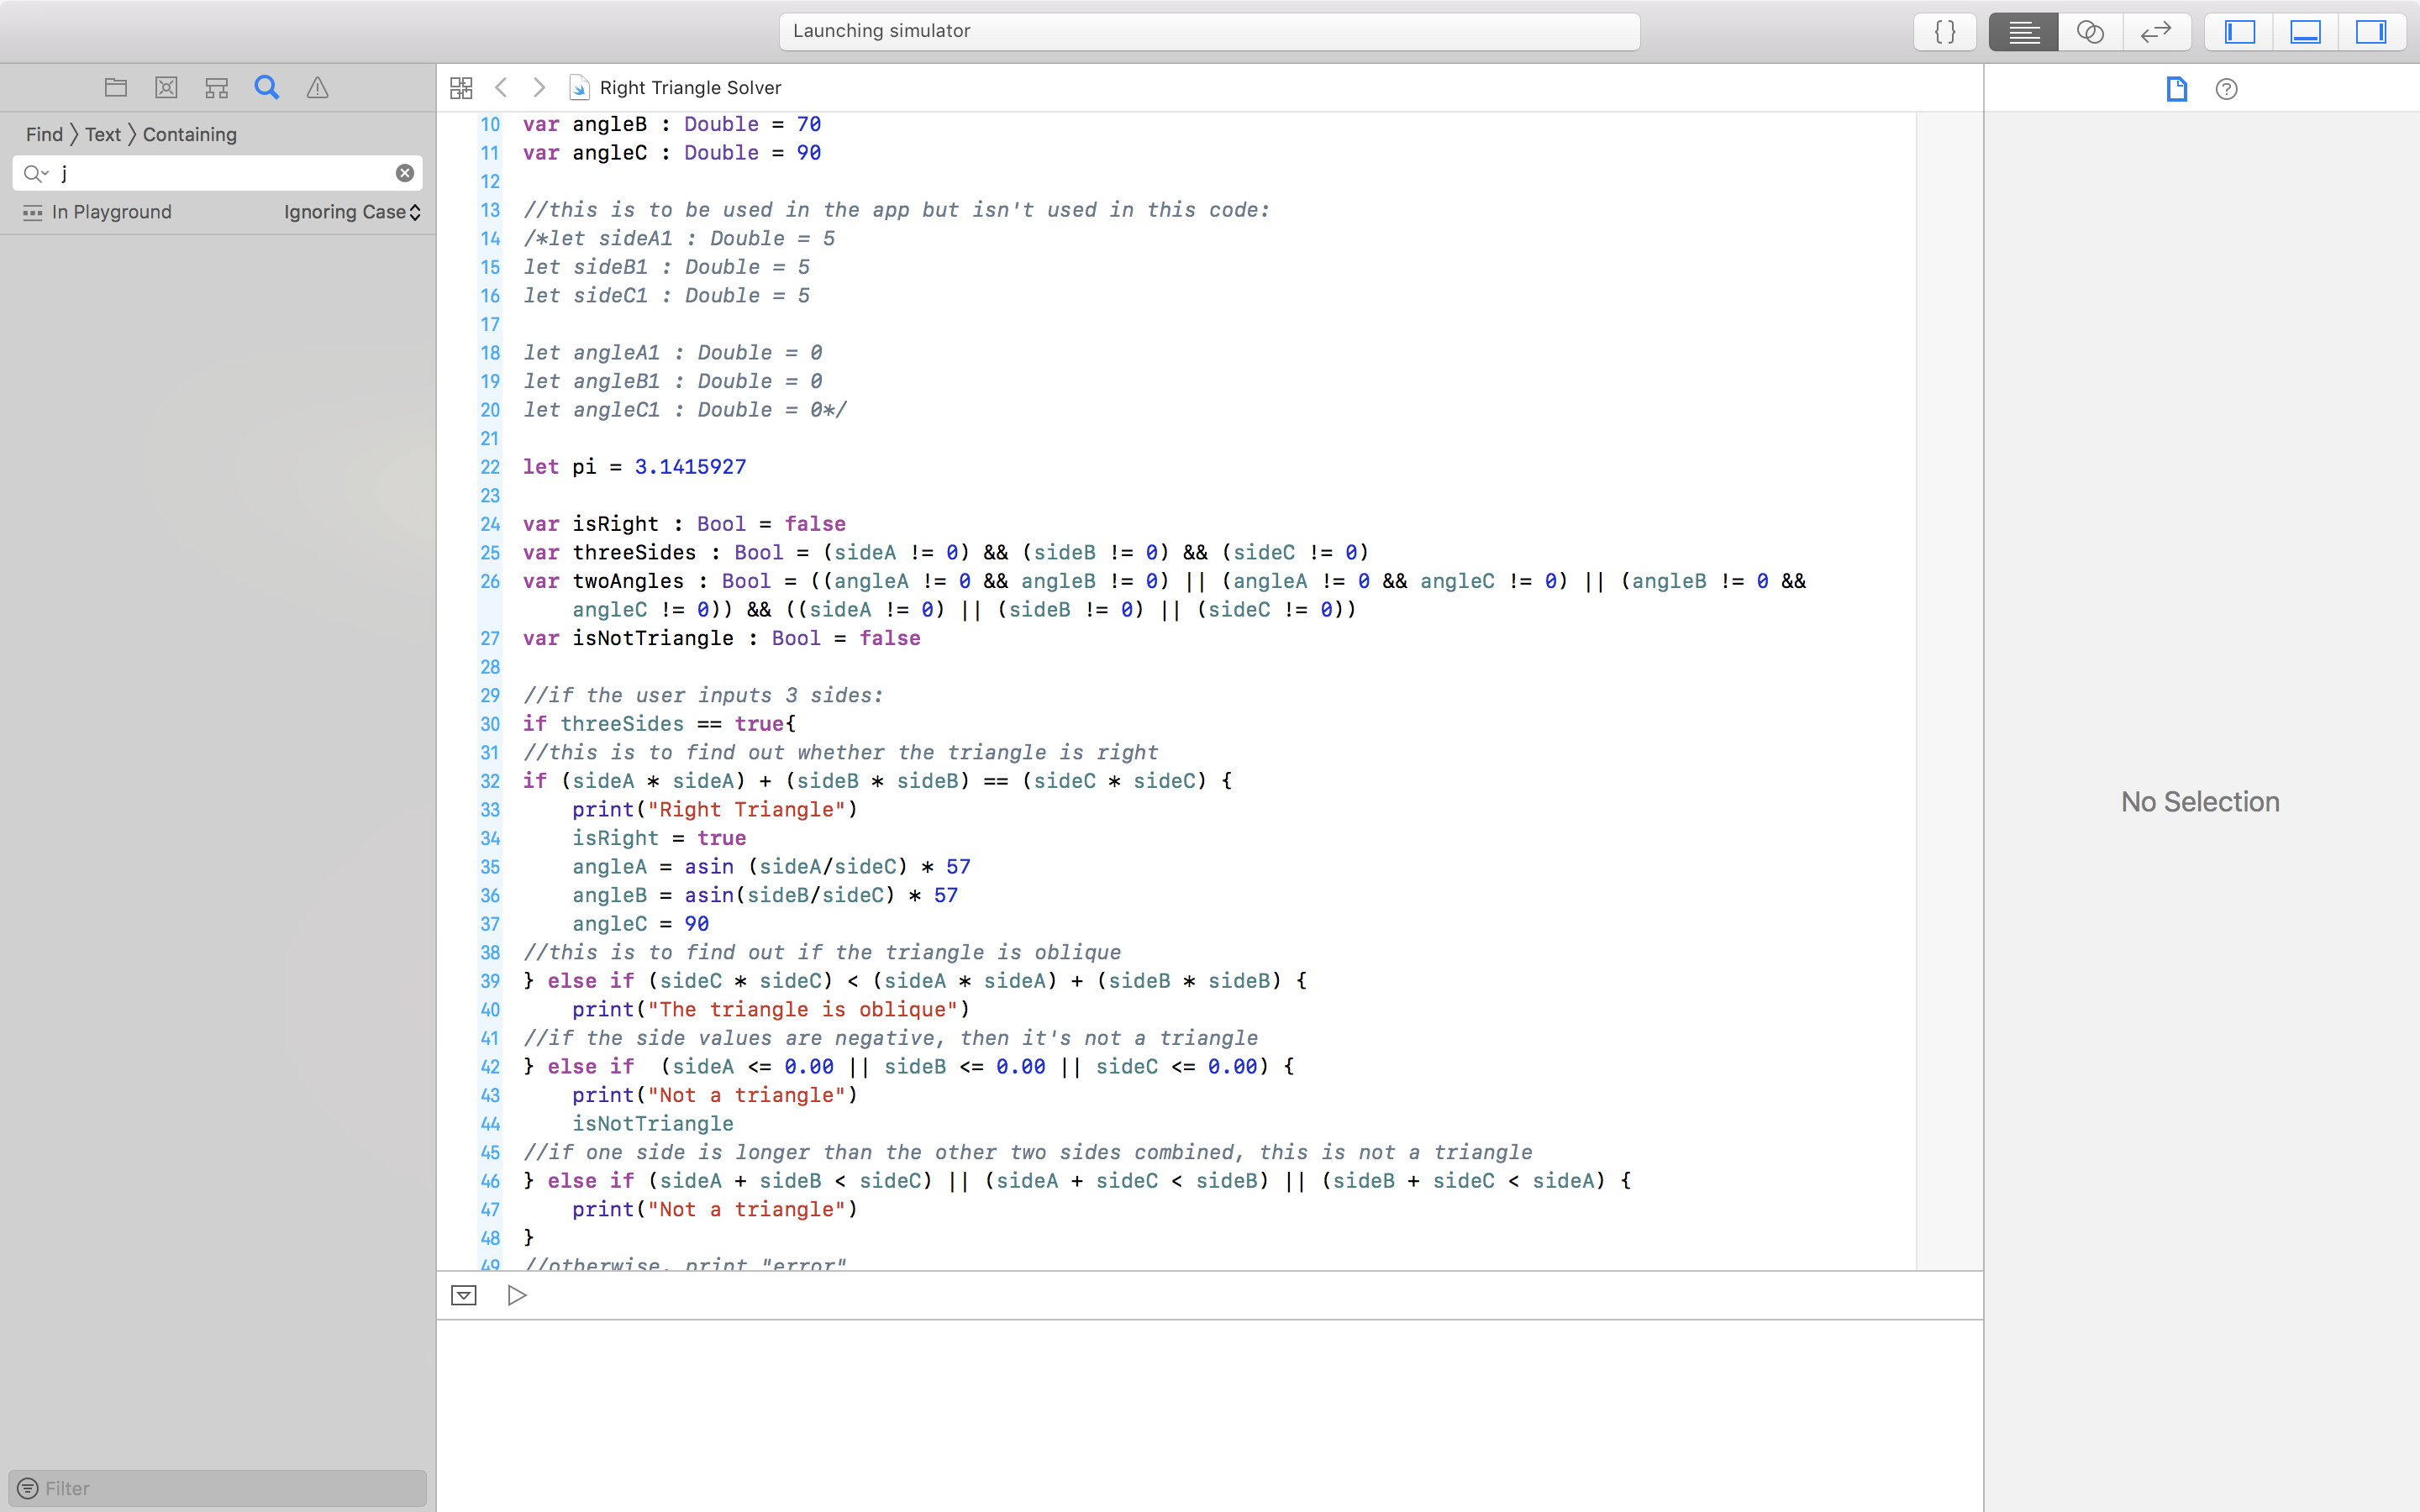2420x1512 pixels.
Task: Open the Project navigator folder icon
Action: [x=116, y=88]
